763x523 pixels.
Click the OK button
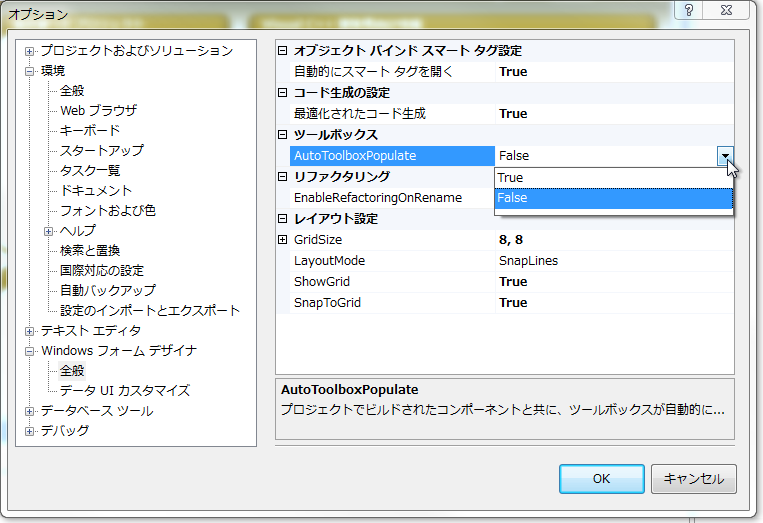tap(601, 479)
